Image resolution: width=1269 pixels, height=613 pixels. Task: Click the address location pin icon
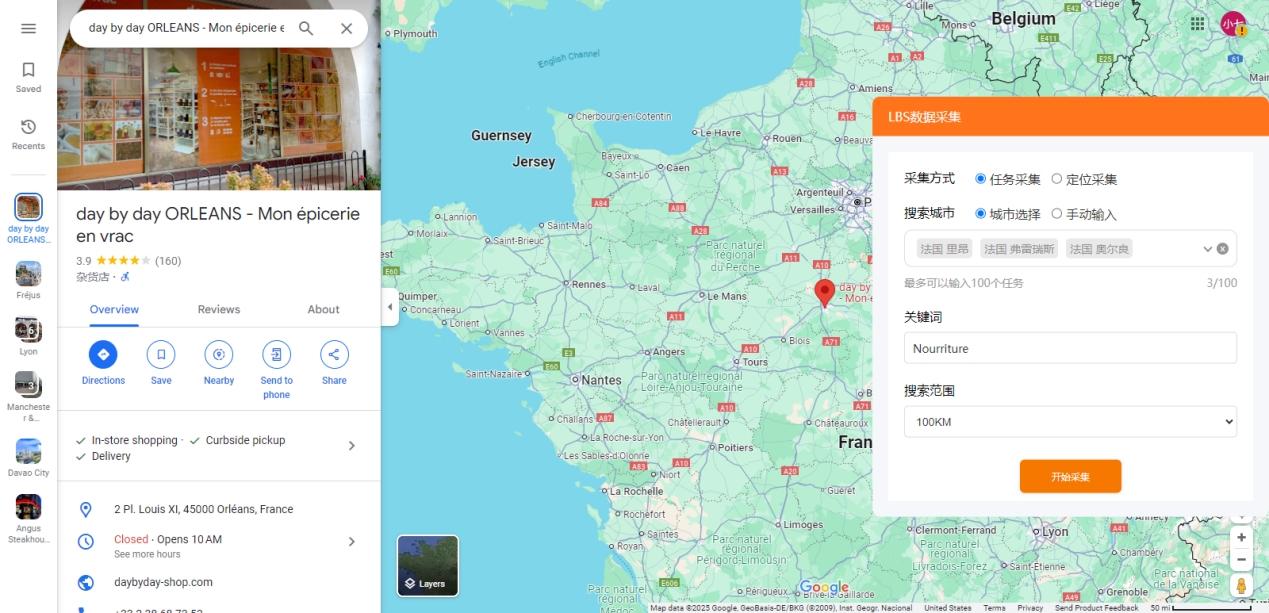tap(86, 509)
